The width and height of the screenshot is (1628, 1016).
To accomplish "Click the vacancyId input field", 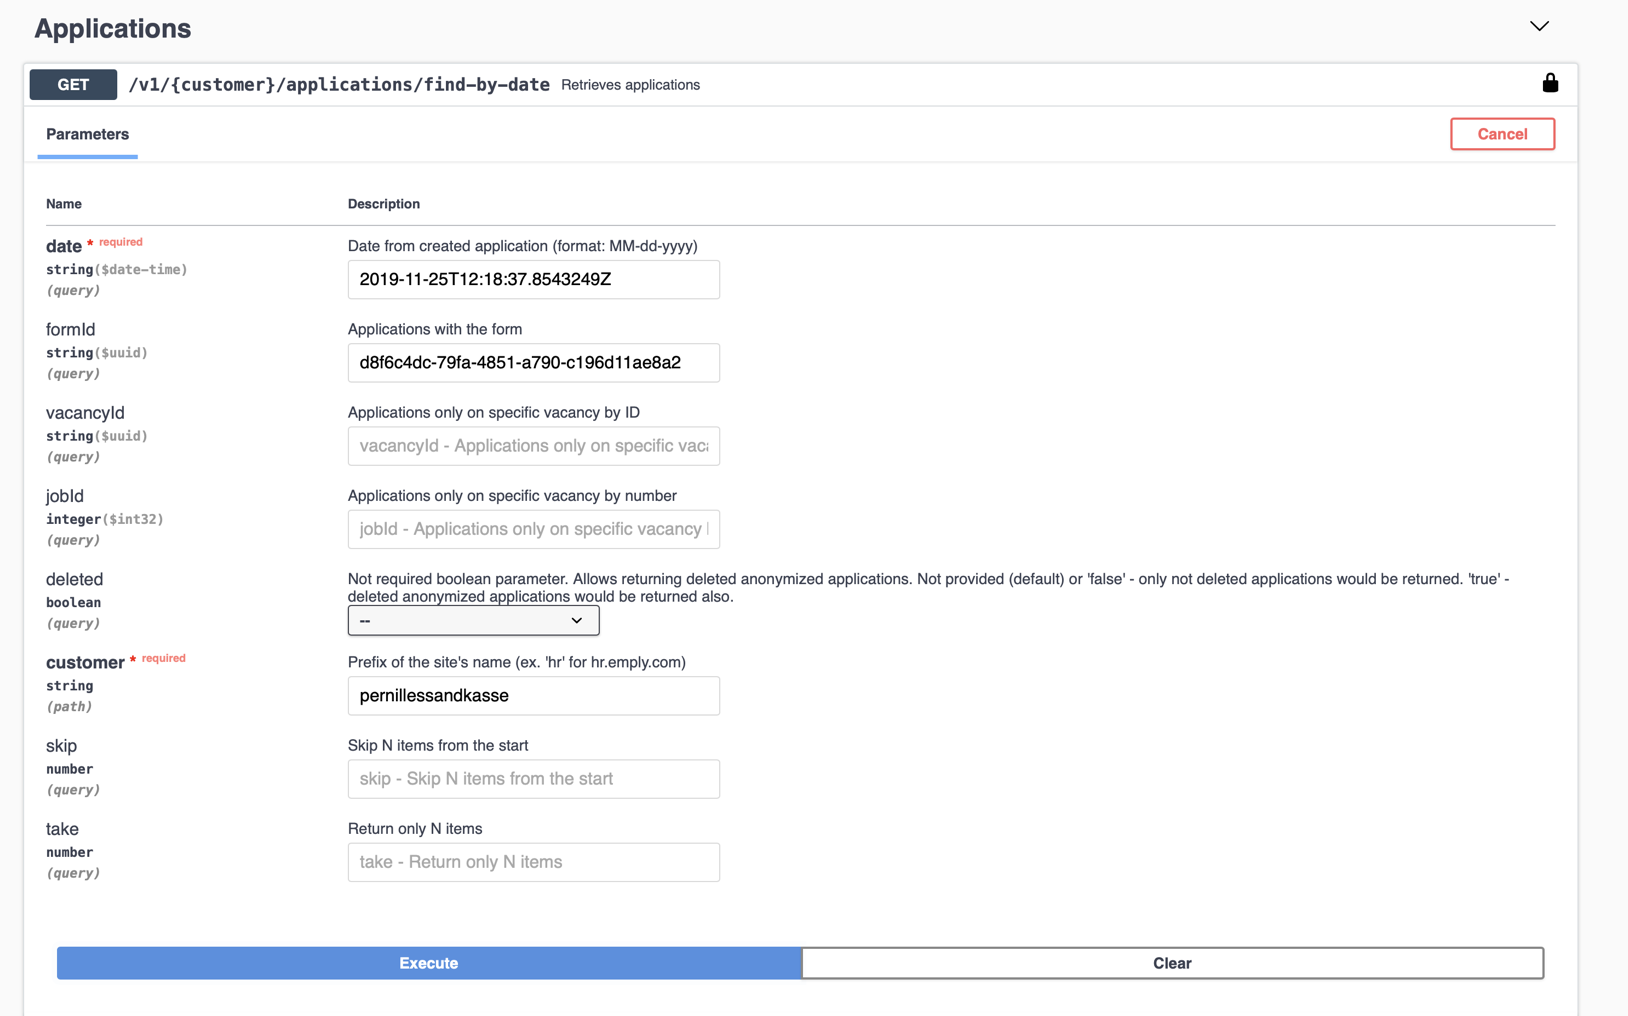I will coord(533,446).
